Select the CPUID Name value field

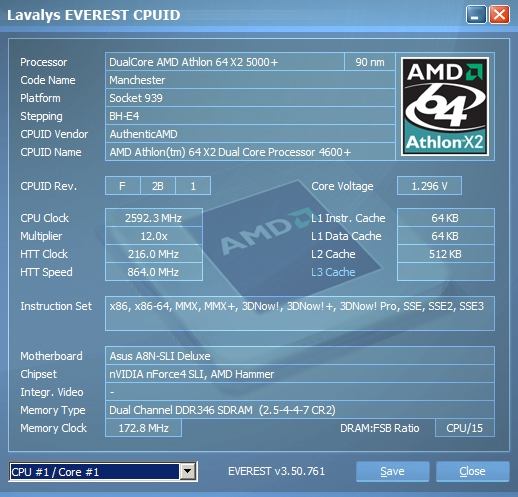coord(250,152)
